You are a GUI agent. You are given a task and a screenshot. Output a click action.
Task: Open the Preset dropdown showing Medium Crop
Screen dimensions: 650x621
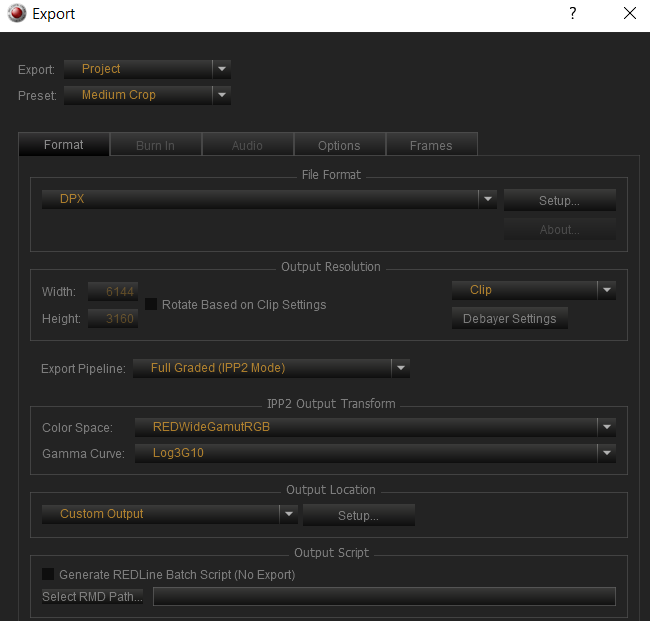tap(147, 95)
